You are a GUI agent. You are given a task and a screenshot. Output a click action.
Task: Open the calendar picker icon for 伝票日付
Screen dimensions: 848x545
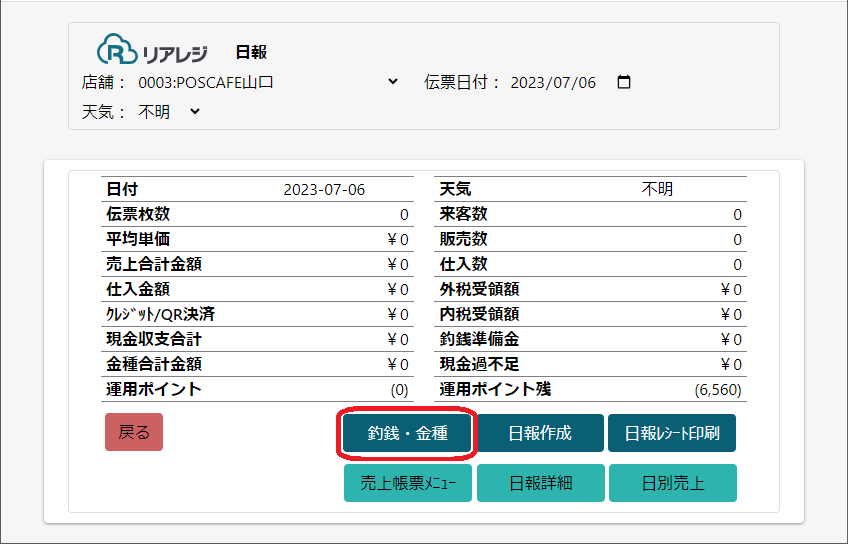coord(624,82)
